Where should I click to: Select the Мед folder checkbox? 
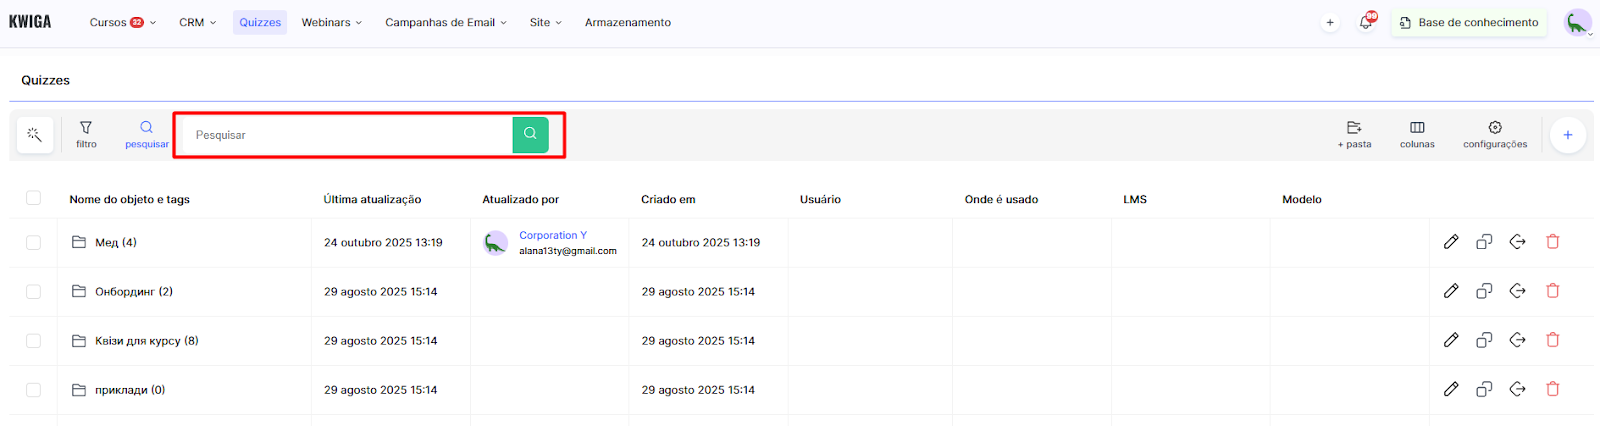click(34, 242)
